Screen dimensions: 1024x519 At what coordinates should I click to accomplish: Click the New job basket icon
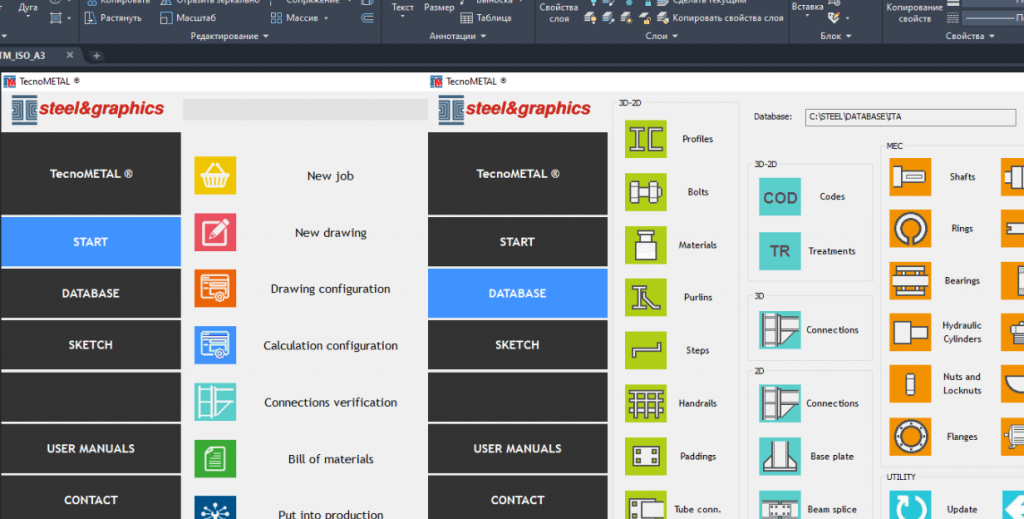[x=215, y=176]
